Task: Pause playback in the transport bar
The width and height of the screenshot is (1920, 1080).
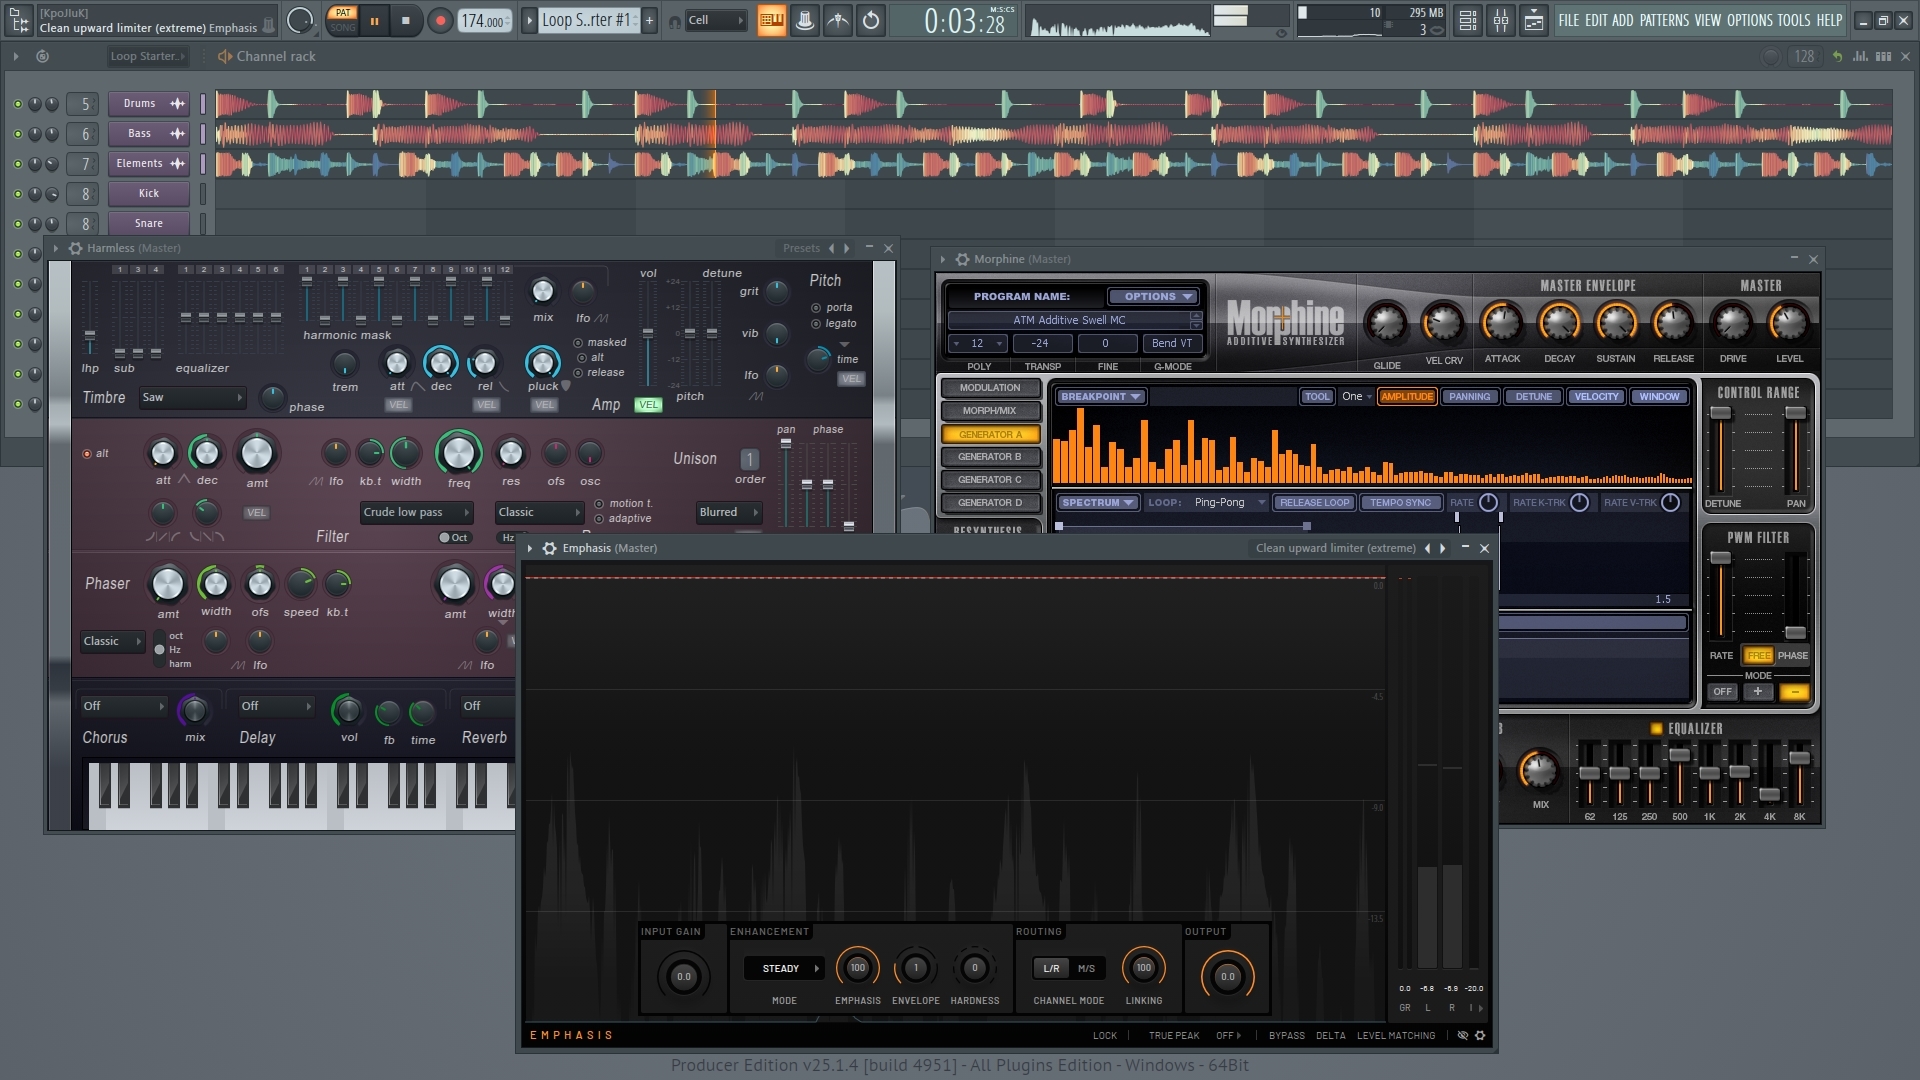Action: click(x=374, y=21)
